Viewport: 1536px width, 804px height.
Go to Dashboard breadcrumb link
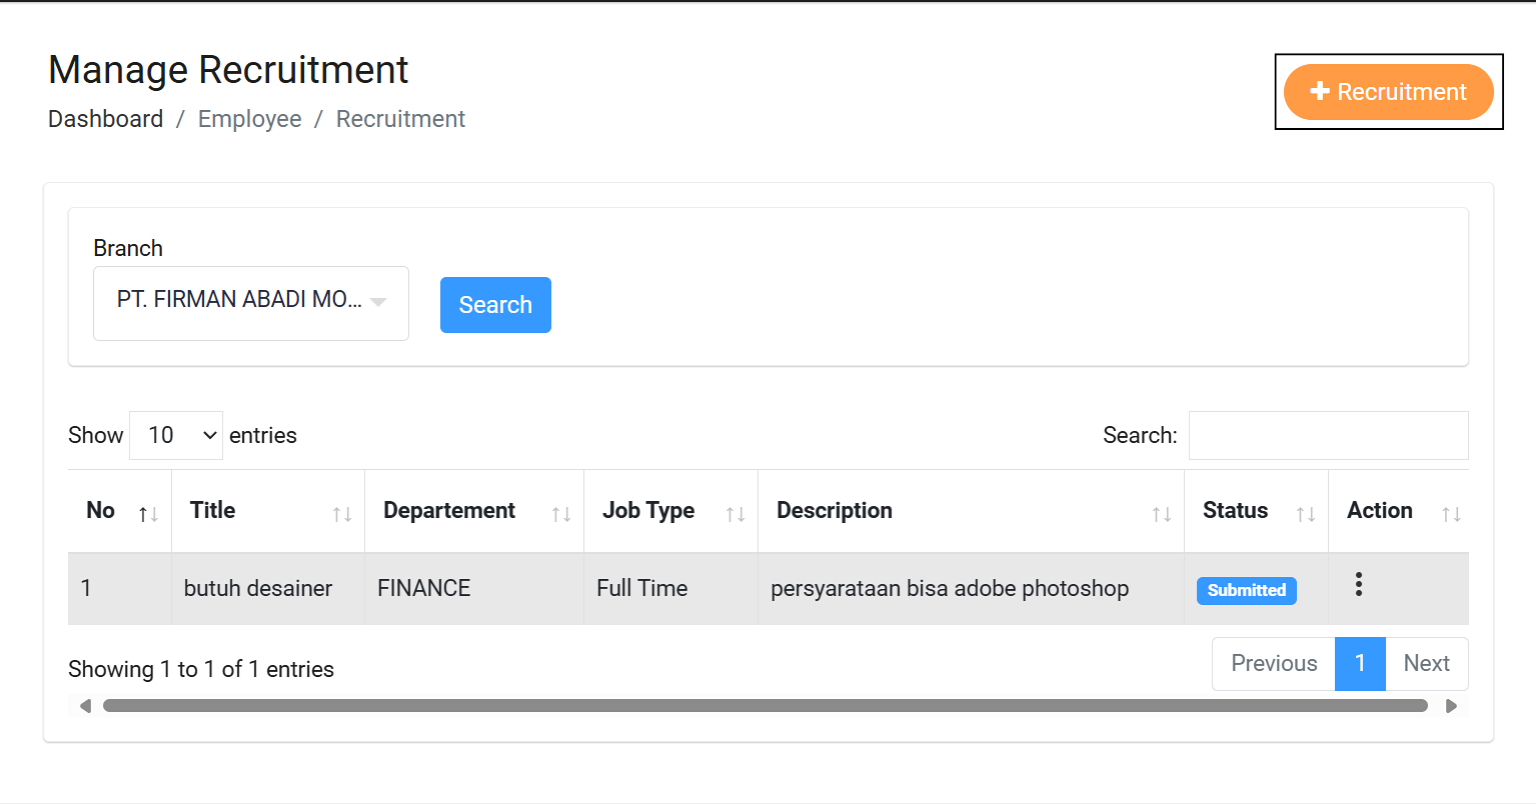click(x=105, y=119)
